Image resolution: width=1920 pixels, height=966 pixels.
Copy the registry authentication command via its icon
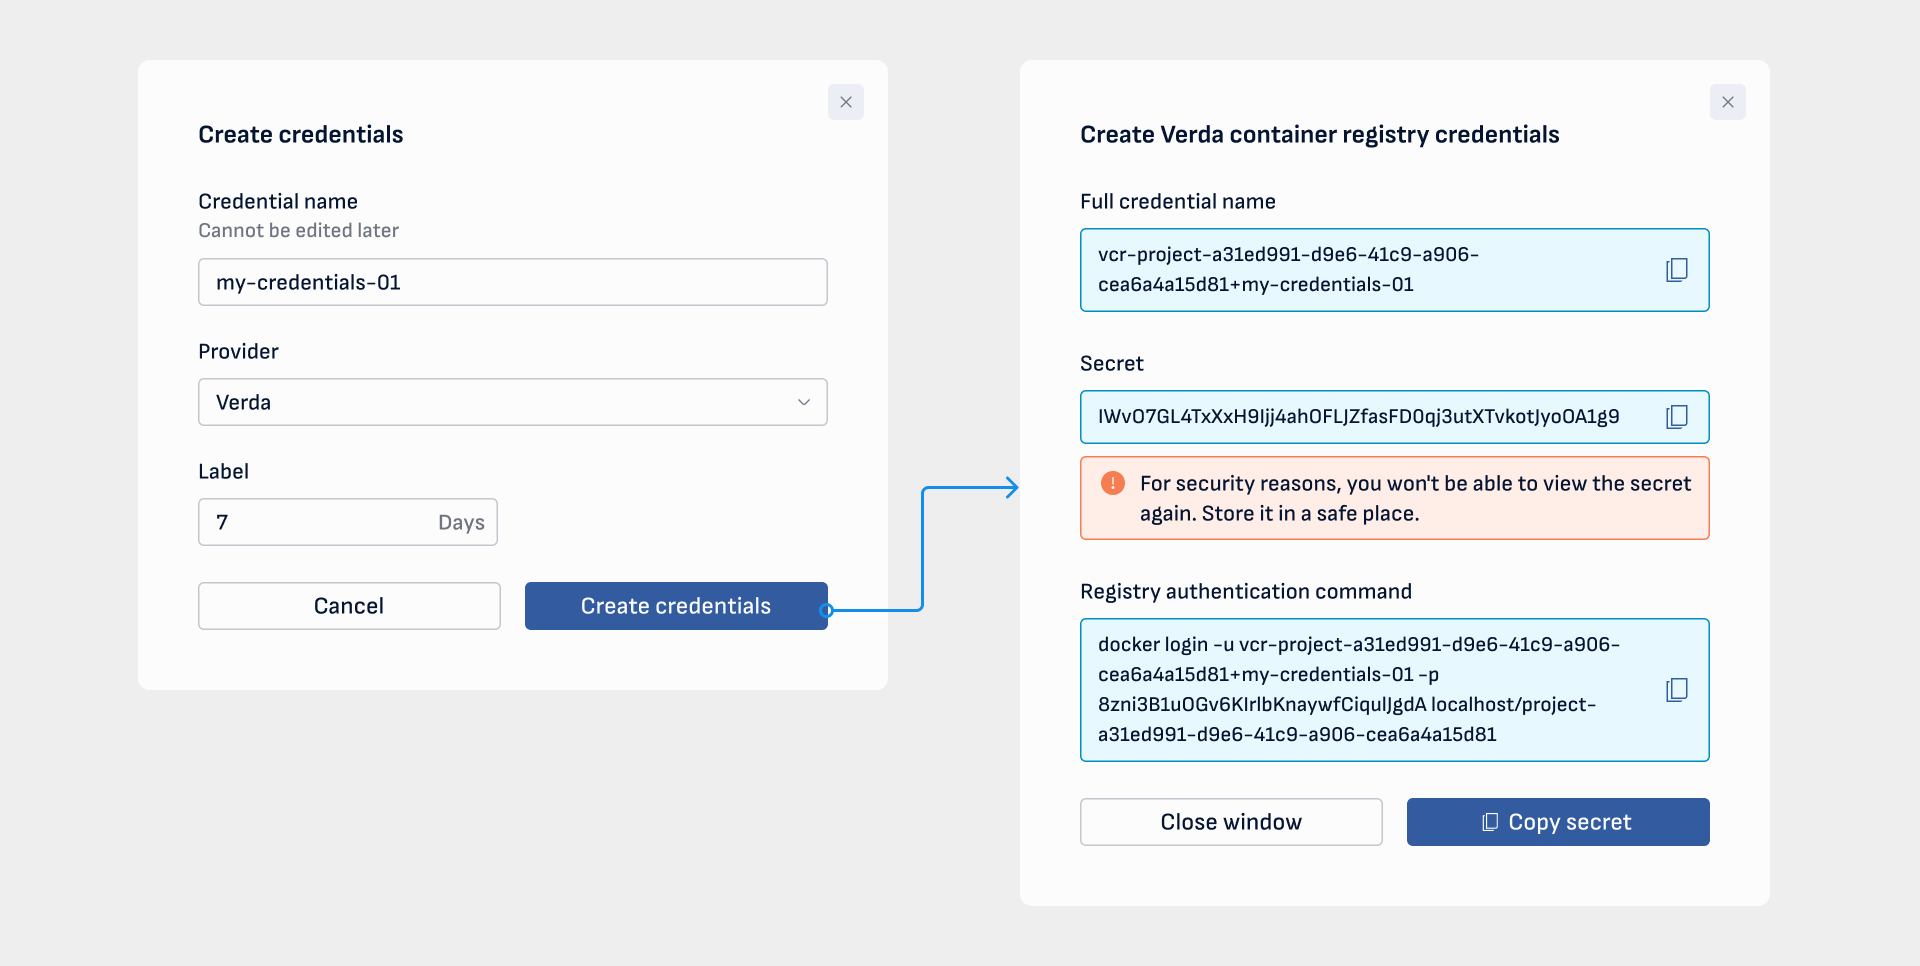[1677, 690]
